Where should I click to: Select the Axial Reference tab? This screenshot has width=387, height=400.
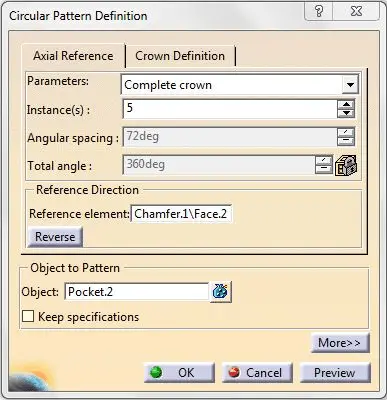click(73, 56)
